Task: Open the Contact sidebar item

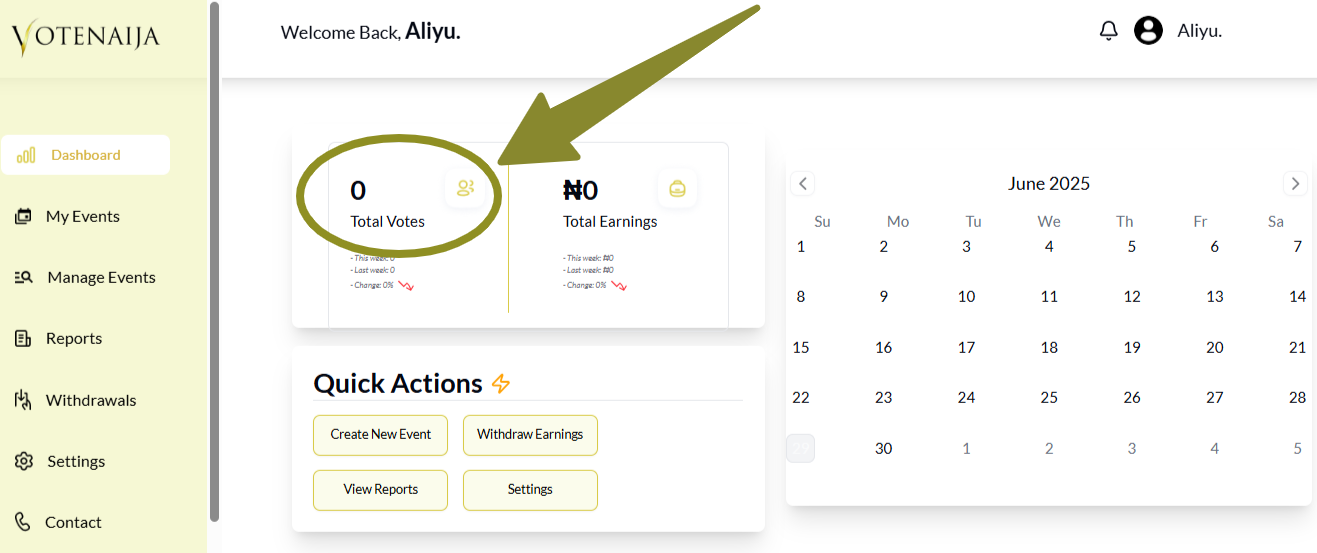Action: pos(73,523)
